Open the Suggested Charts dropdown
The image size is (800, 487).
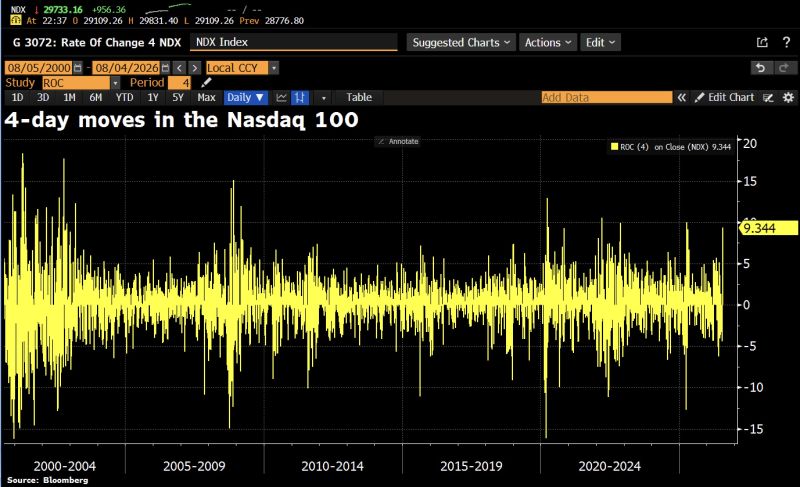(461, 42)
